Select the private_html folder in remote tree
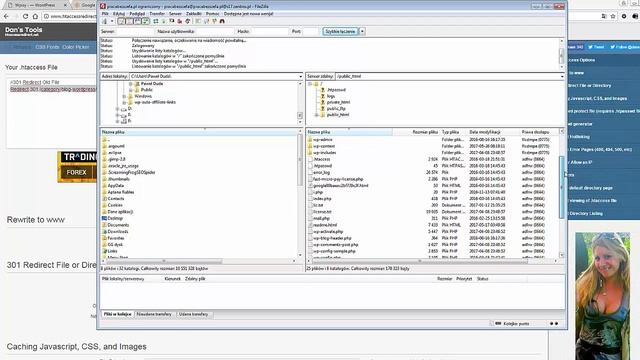640x360 pixels. [338, 102]
